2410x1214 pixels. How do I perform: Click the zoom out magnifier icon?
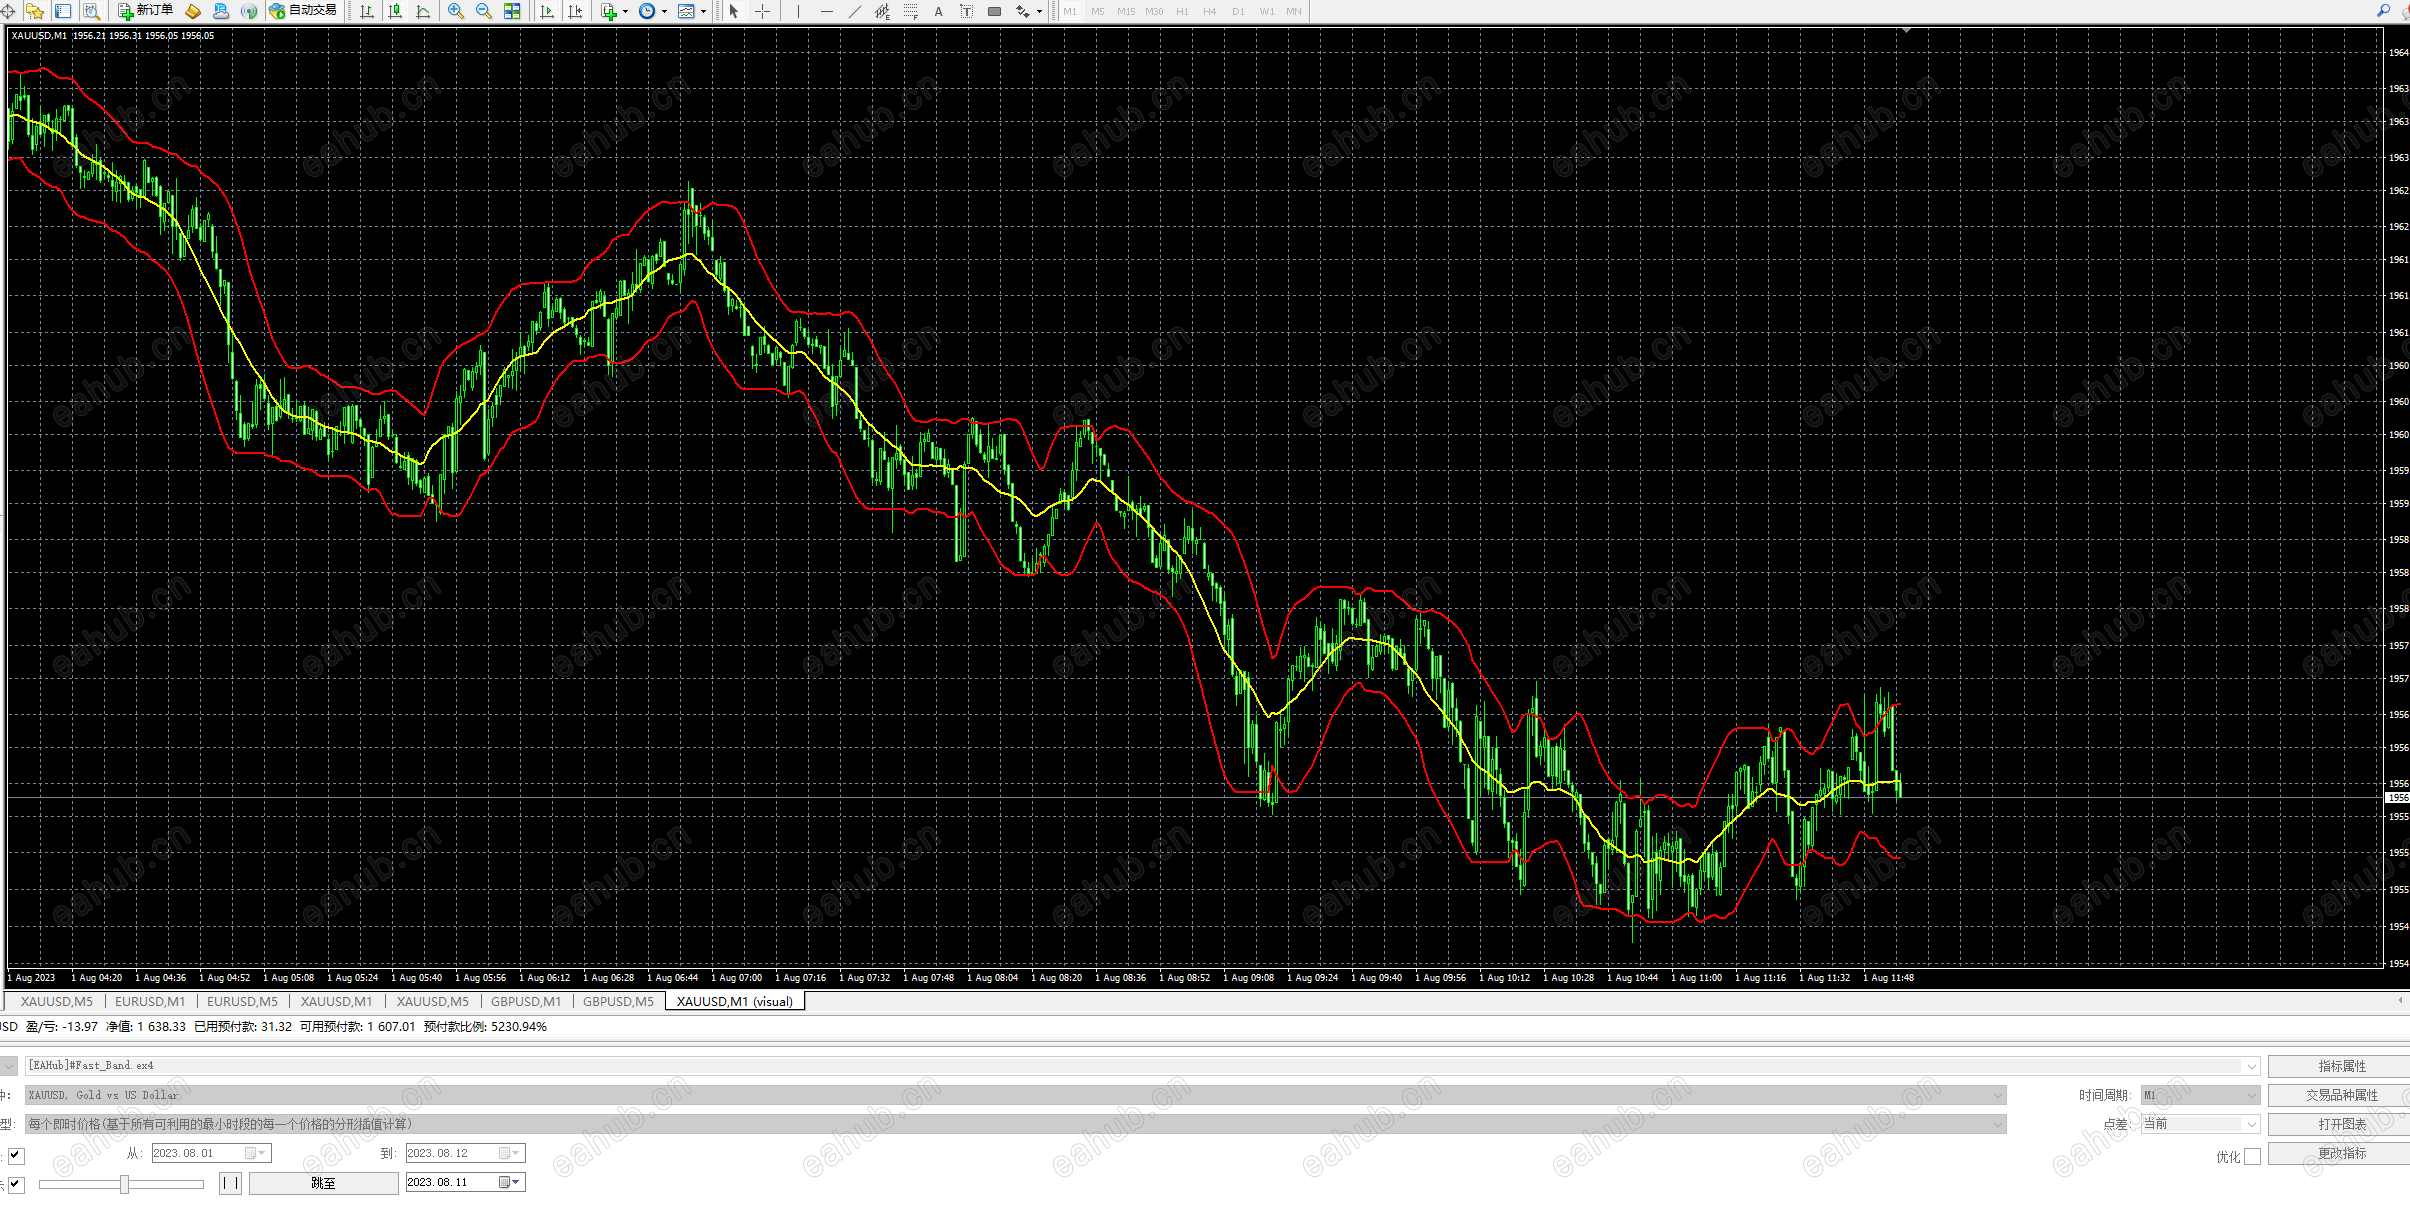(x=484, y=11)
